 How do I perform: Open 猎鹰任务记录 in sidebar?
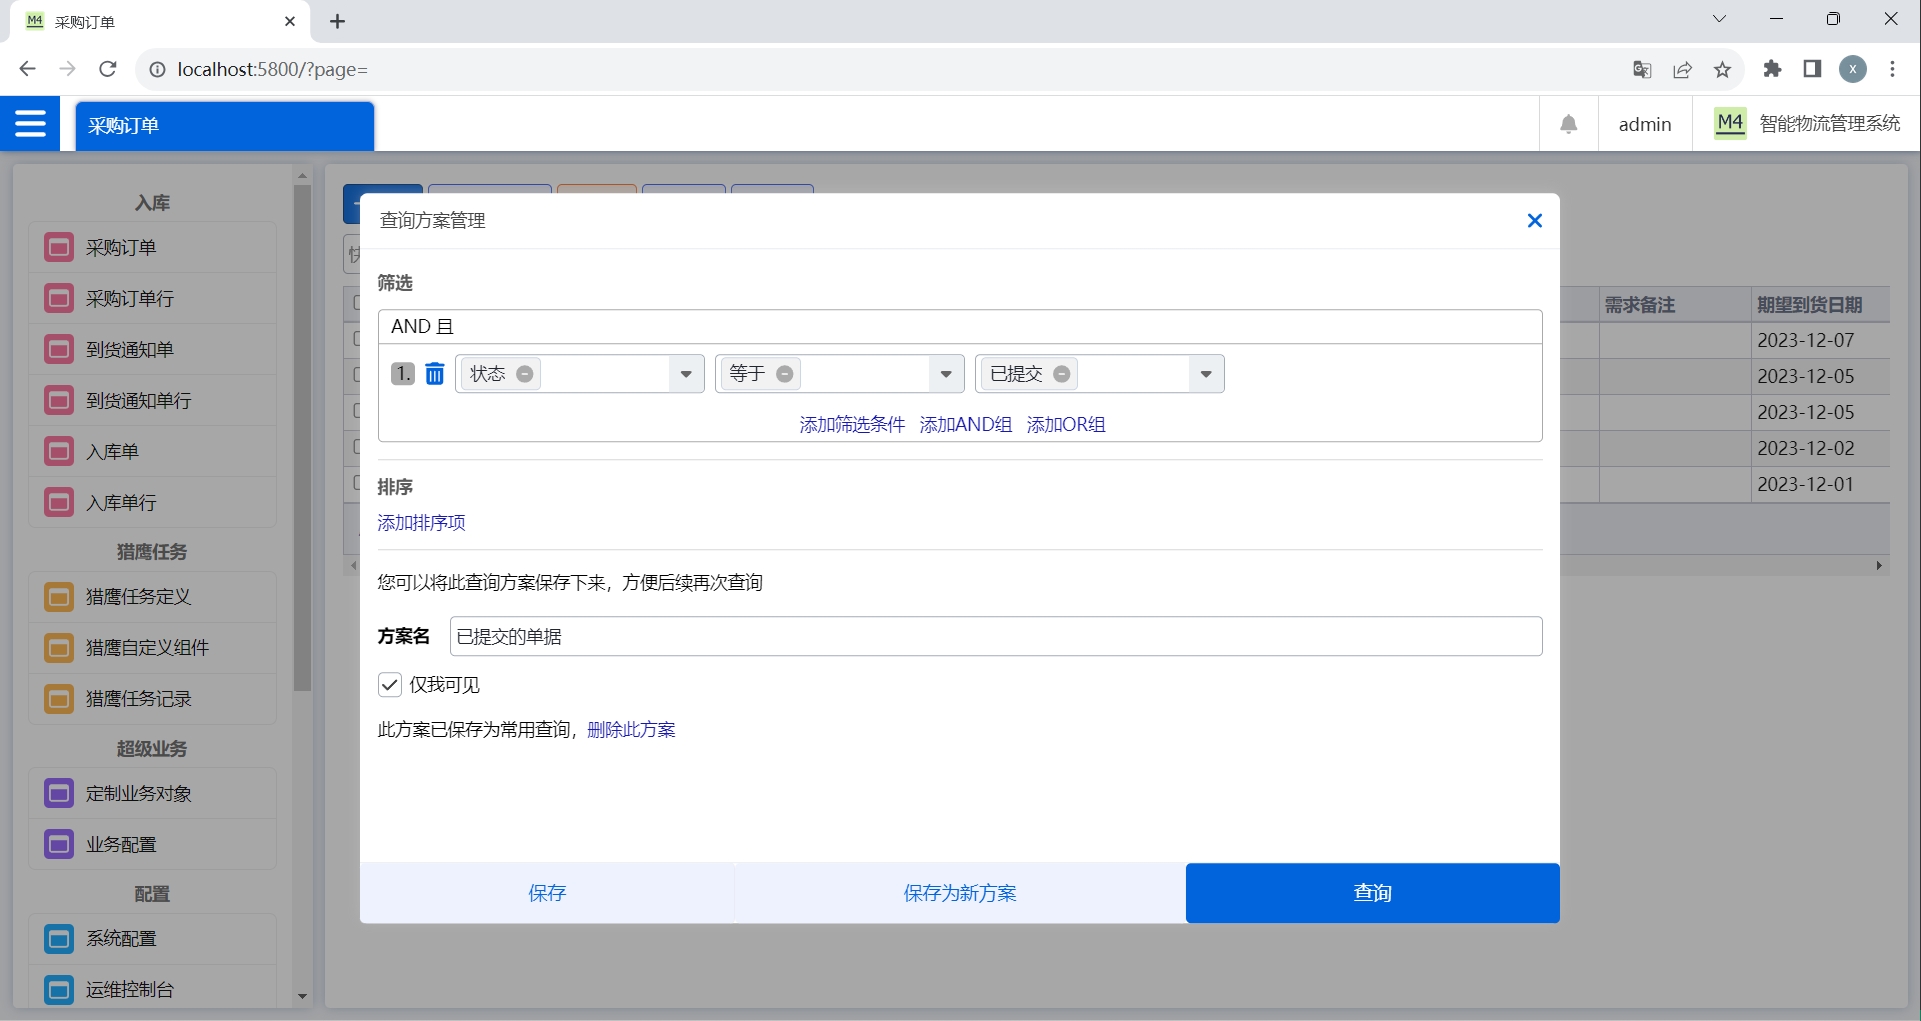[153, 699]
